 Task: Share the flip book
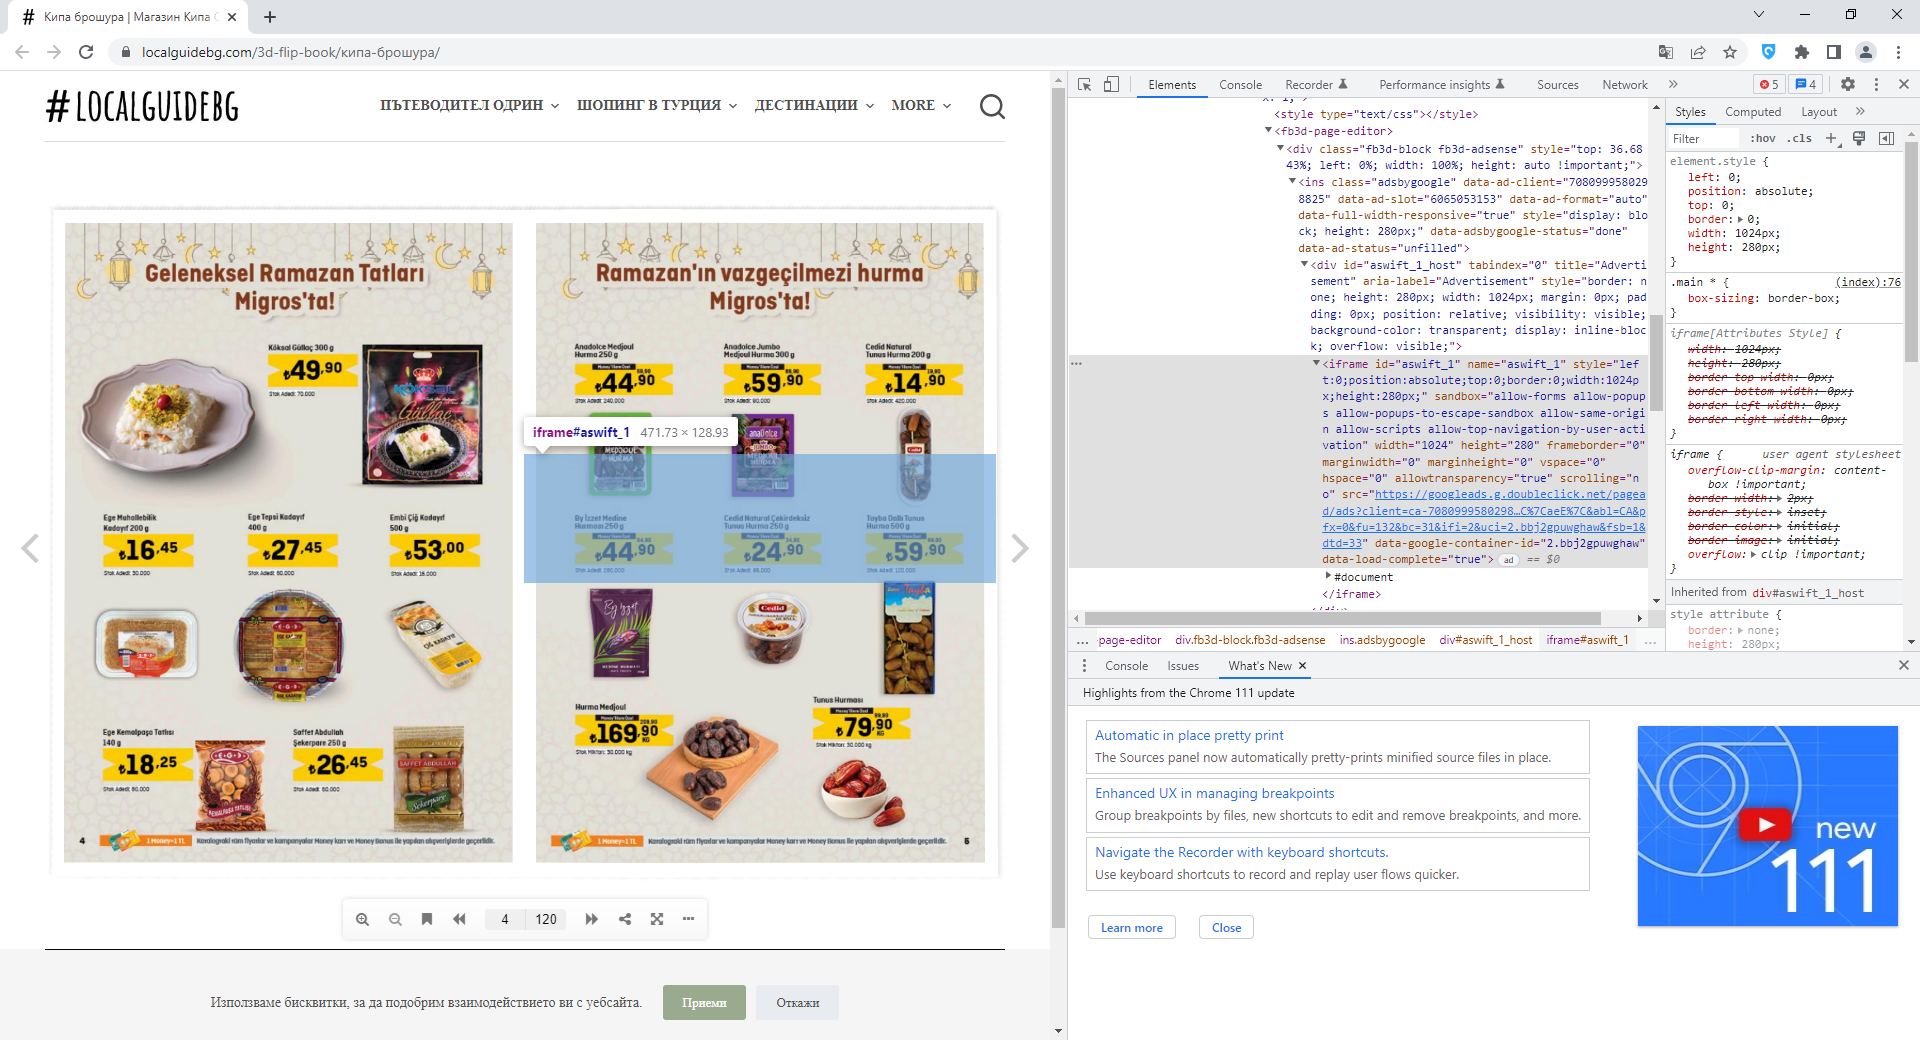tap(625, 919)
